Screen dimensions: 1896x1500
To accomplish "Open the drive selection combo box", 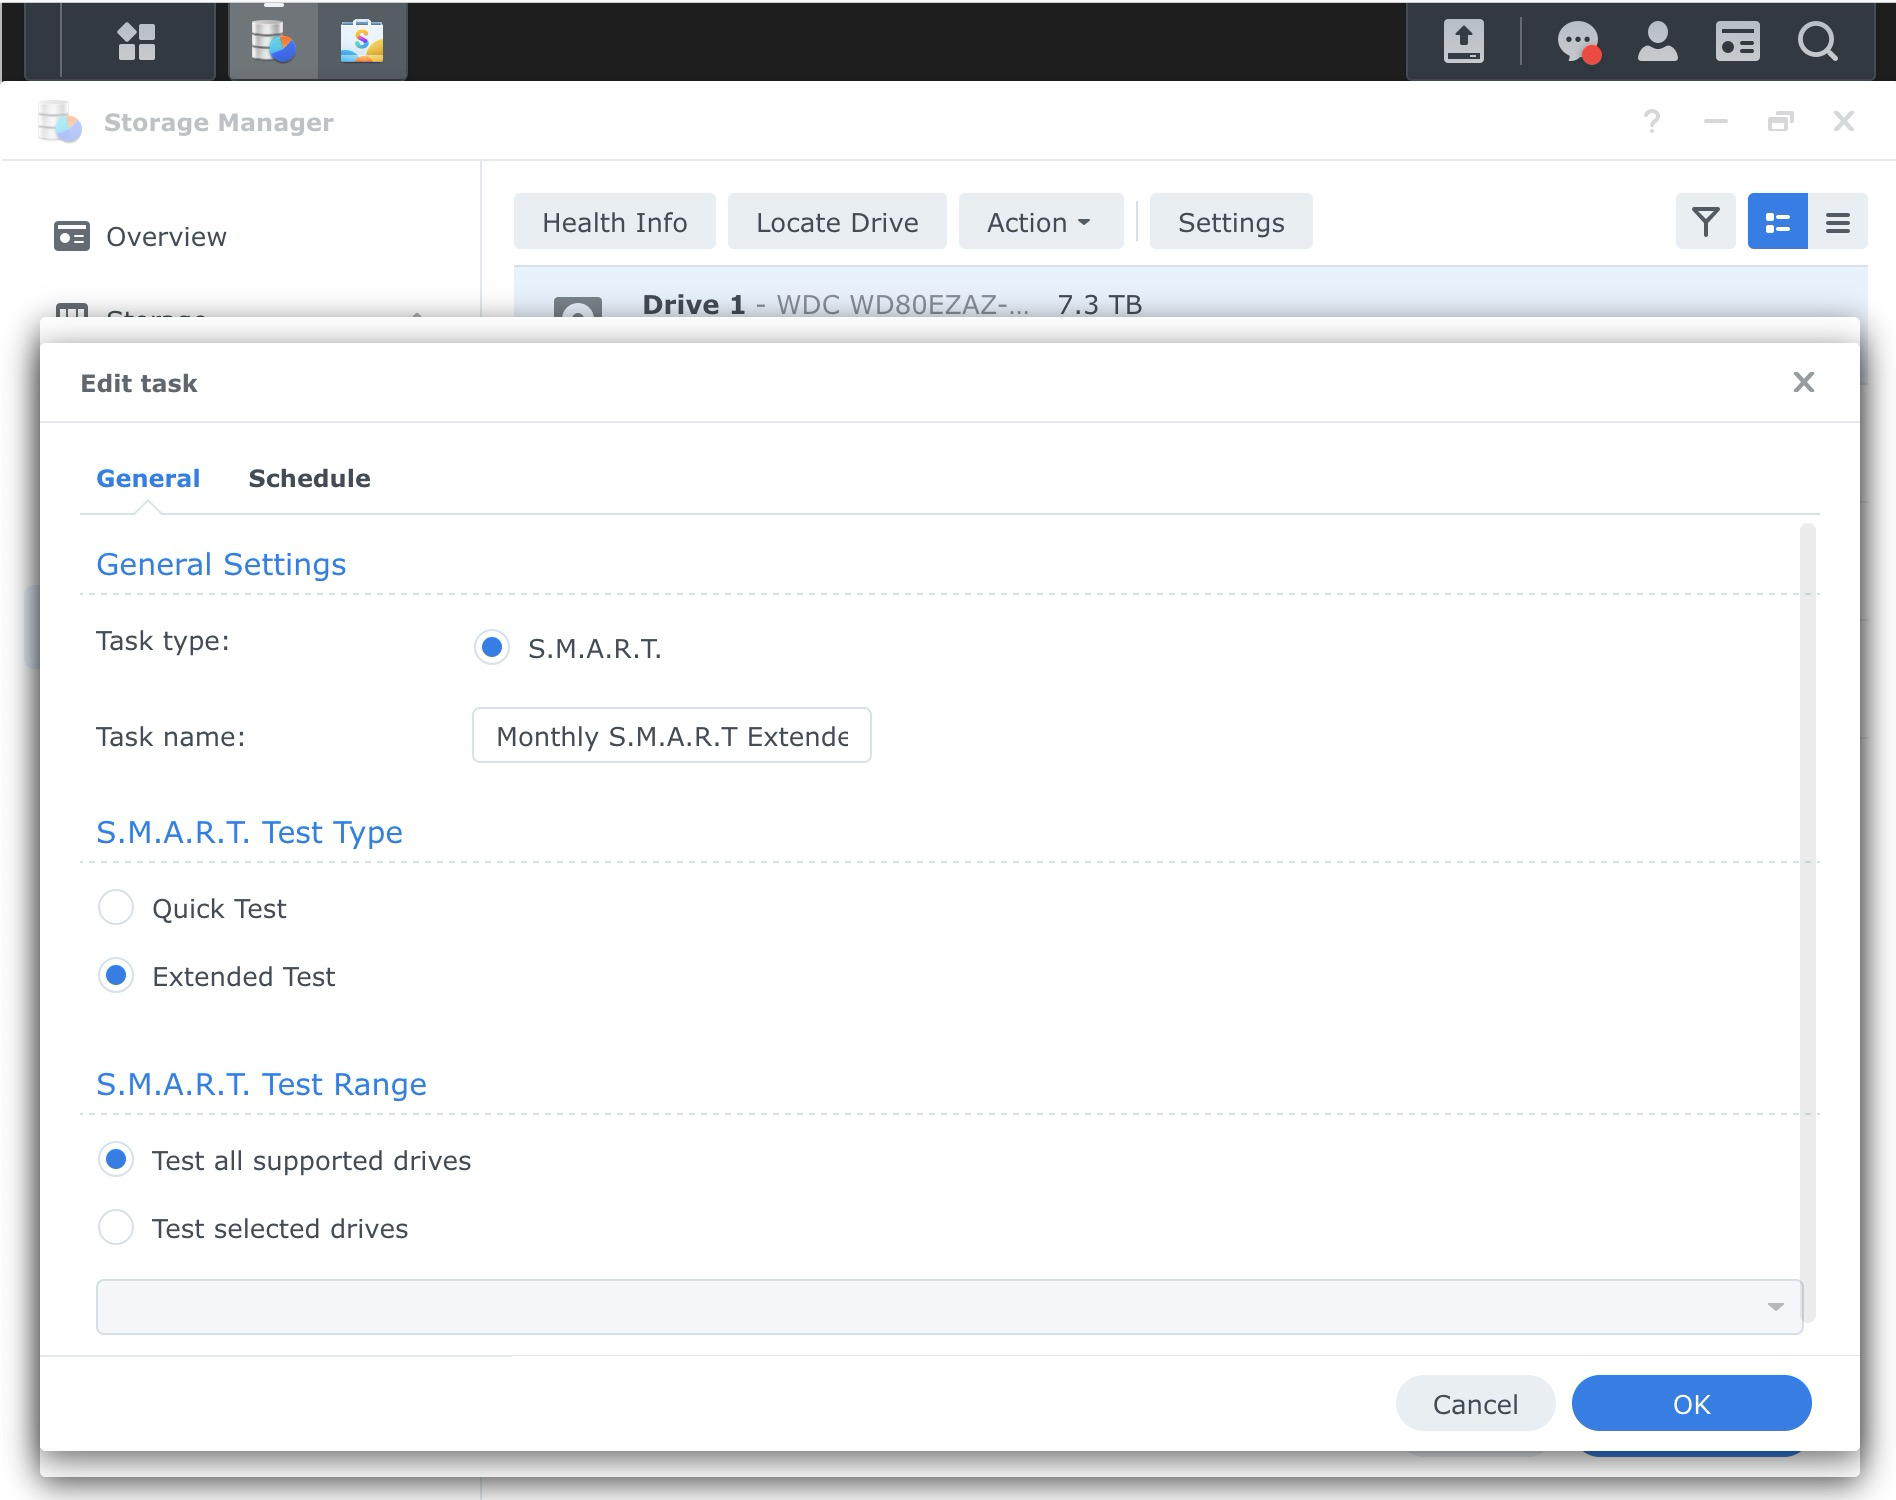I will pyautogui.click(x=949, y=1306).
